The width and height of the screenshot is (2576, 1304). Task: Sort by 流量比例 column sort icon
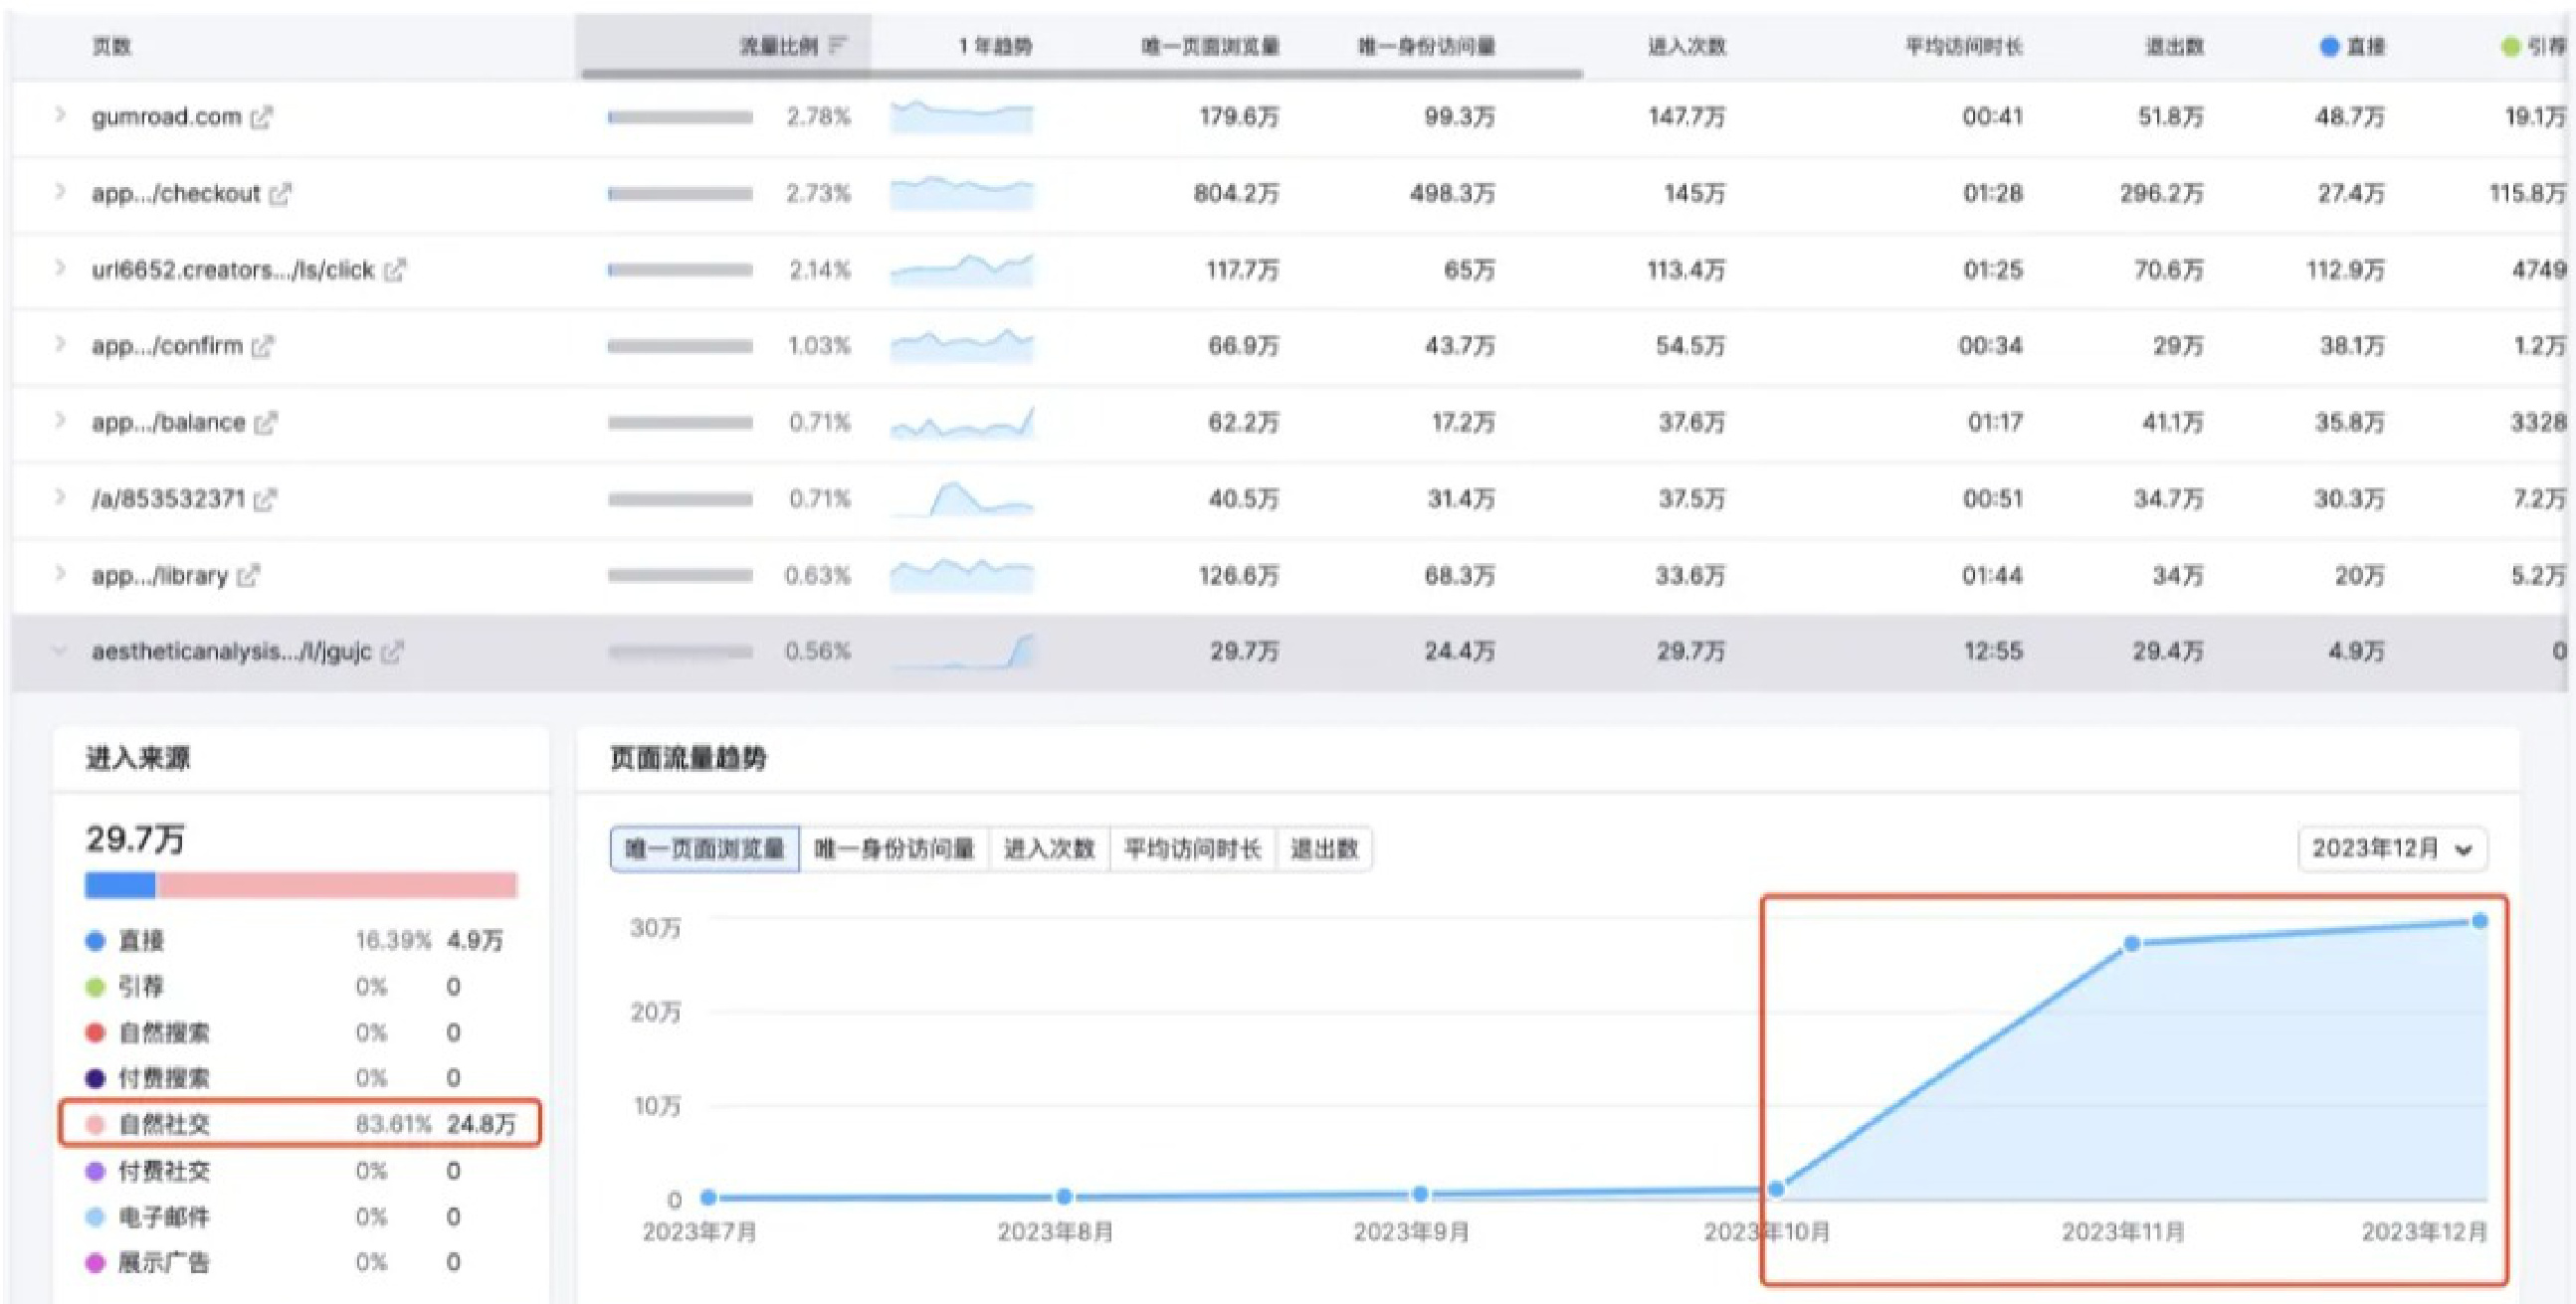[x=838, y=46]
